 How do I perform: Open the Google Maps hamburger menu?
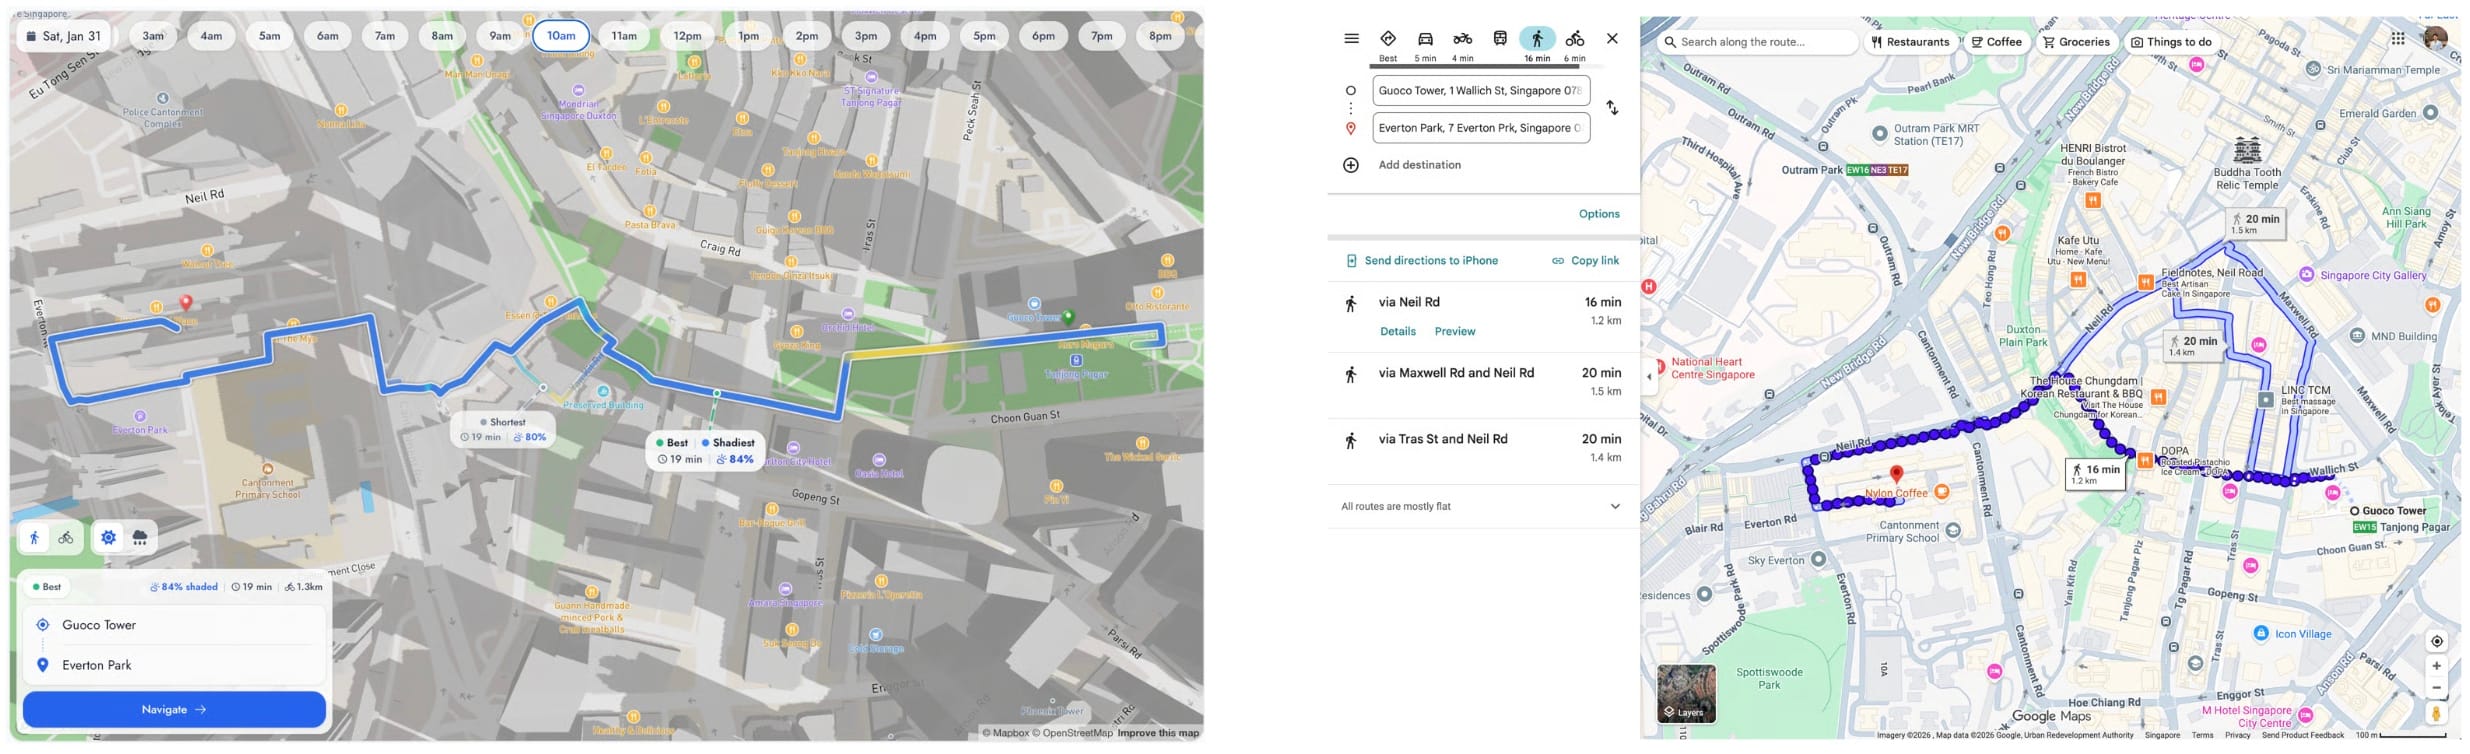1351,39
